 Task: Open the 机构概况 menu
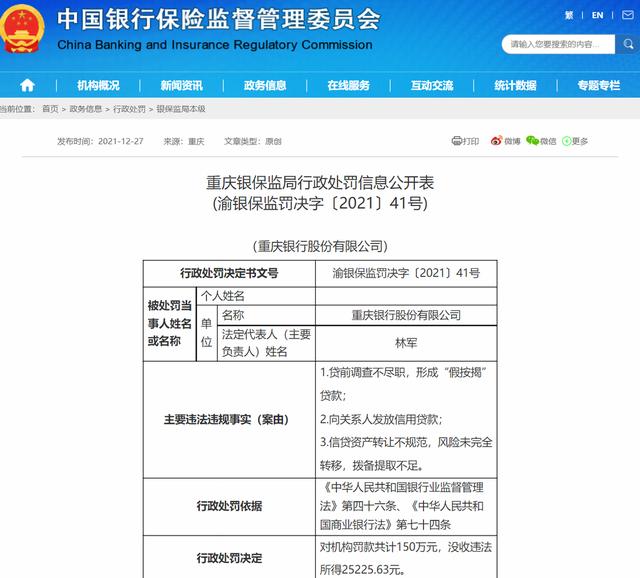click(98, 85)
